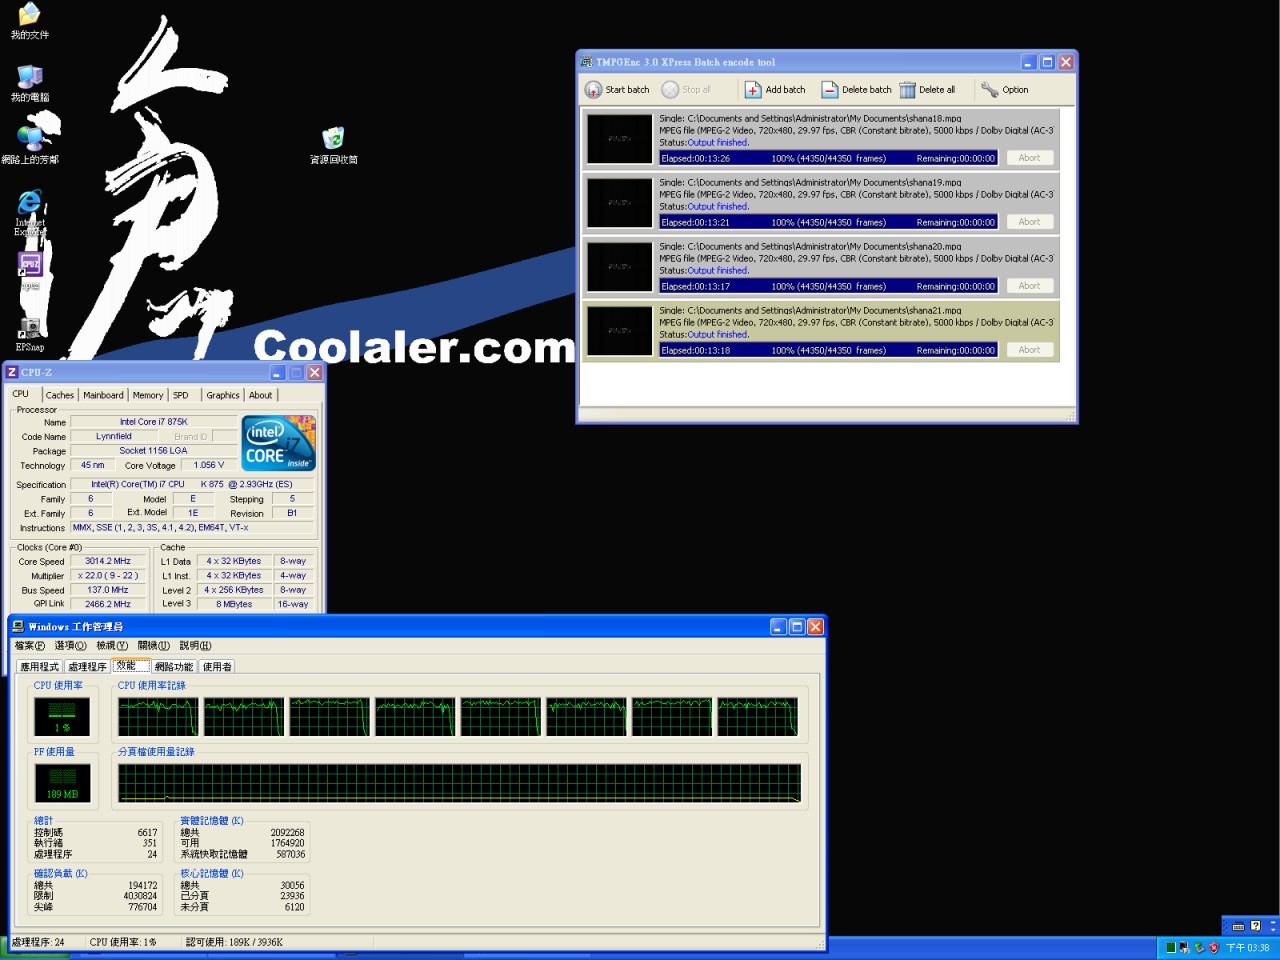Image resolution: width=1280 pixels, height=960 pixels.
Task: Switch to 應用程式 tab in Task Manager
Action: (x=40, y=667)
